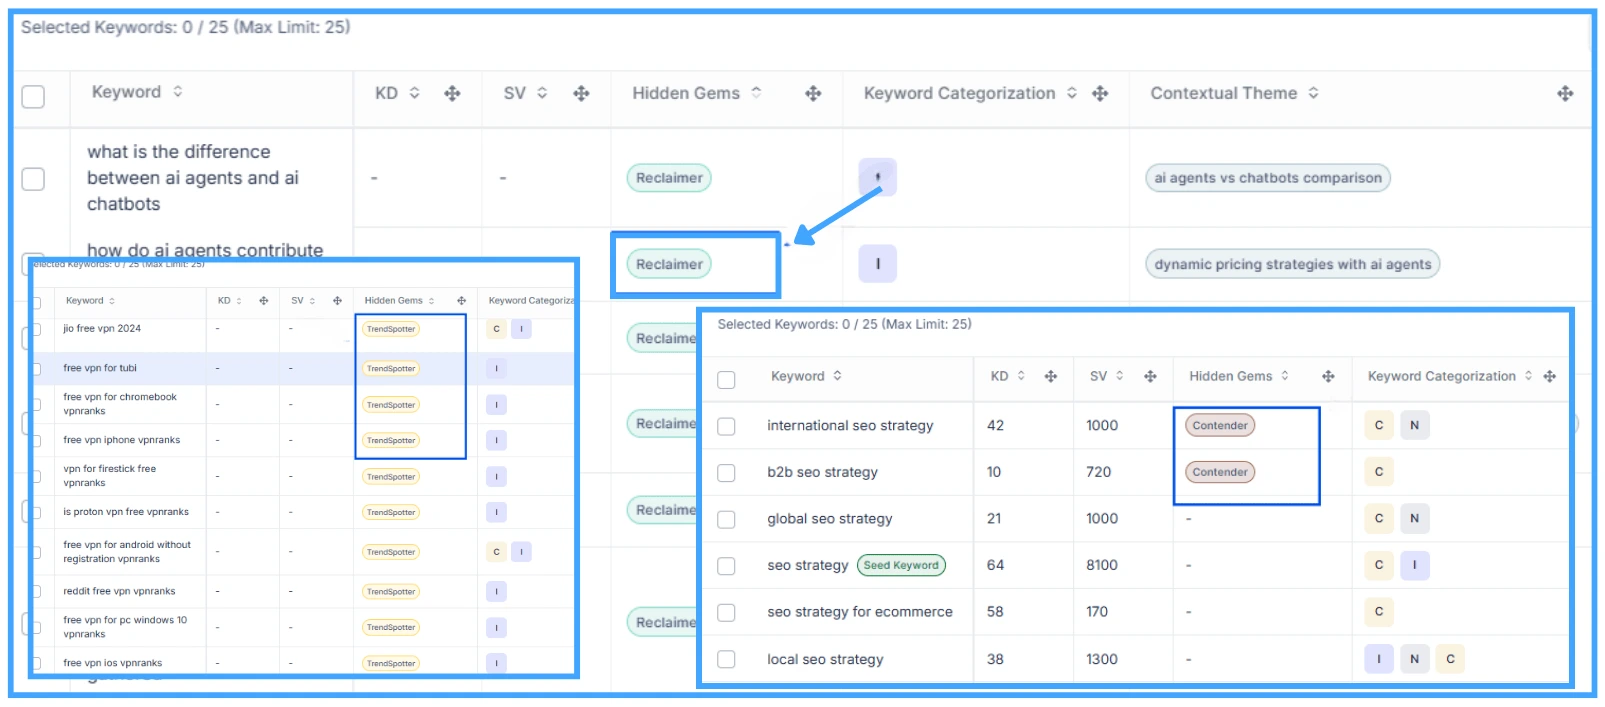The width and height of the screenshot is (1605, 707).
Task: Click the I badge for local seo strategy
Action: 1379,659
